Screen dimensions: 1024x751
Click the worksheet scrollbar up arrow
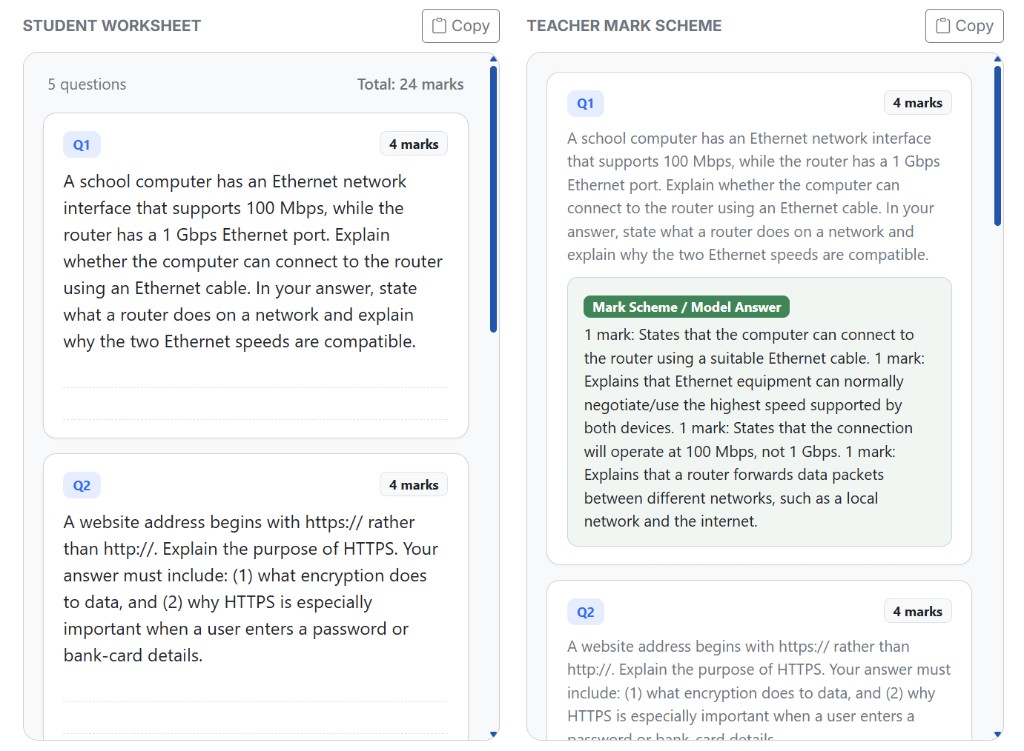(x=494, y=59)
